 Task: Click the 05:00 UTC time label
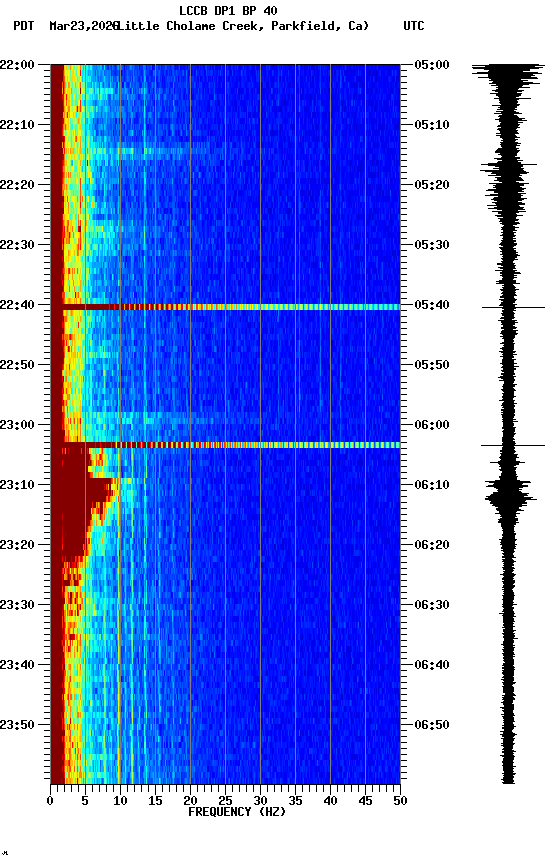click(x=432, y=64)
